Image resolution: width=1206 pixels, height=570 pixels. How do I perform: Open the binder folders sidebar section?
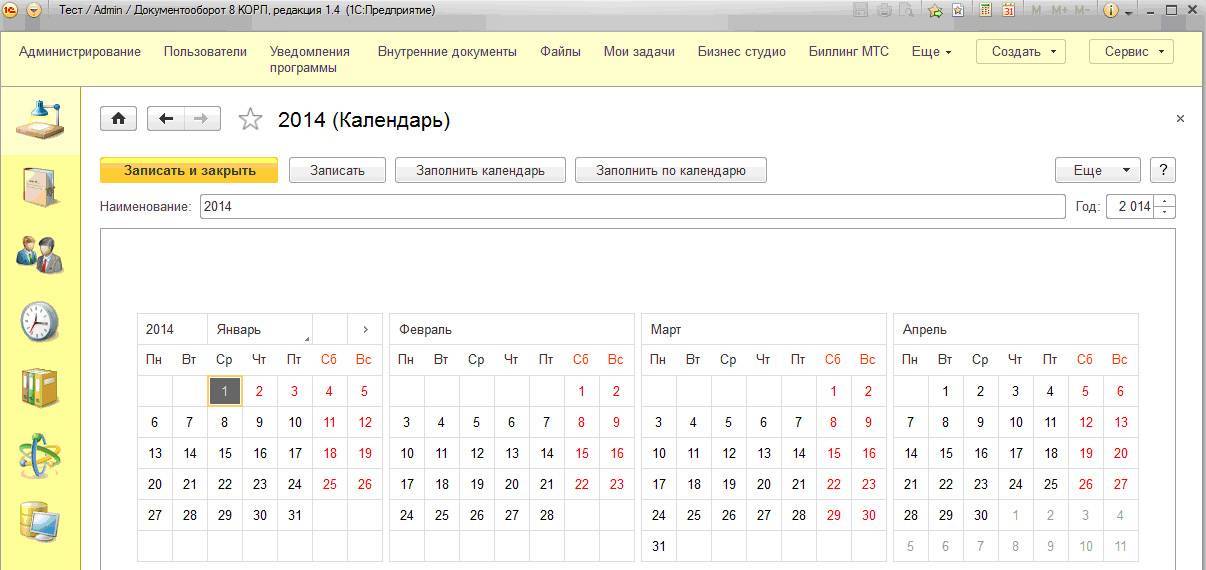pyautogui.click(x=40, y=388)
